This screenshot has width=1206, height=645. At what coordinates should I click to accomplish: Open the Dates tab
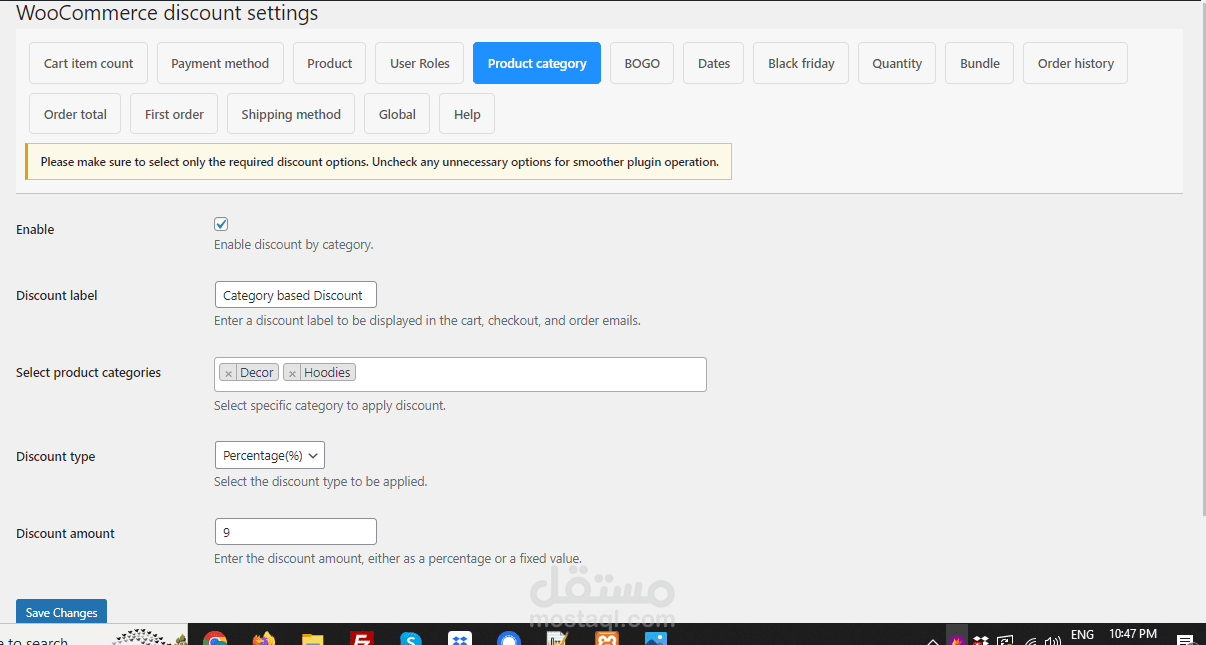[x=714, y=63]
